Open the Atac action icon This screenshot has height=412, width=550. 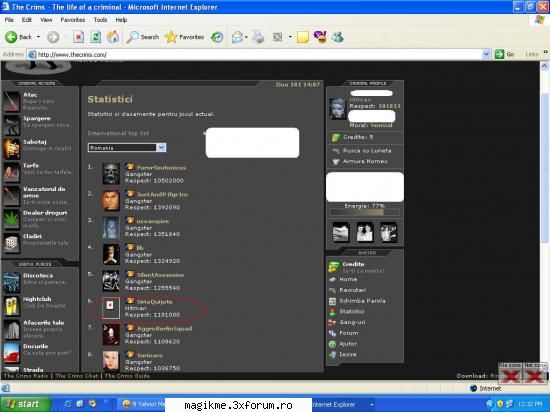[x=12, y=101]
